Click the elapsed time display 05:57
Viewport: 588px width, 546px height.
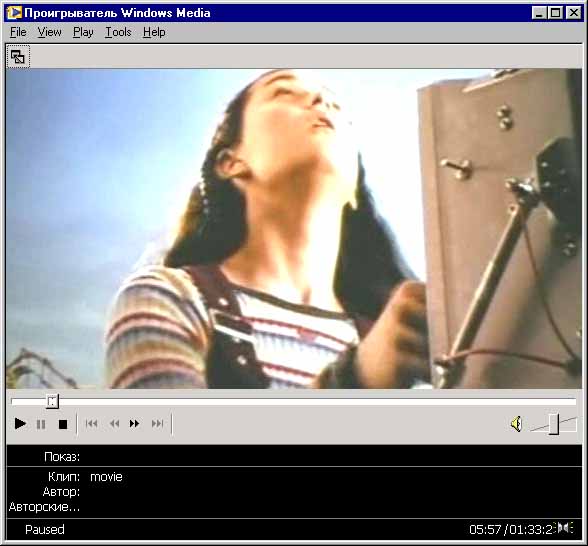pos(484,530)
